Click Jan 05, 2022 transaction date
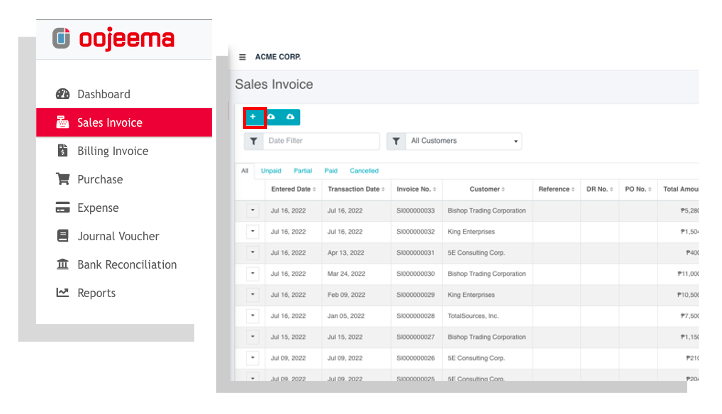The width and height of the screenshot is (722, 414). (x=346, y=316)
